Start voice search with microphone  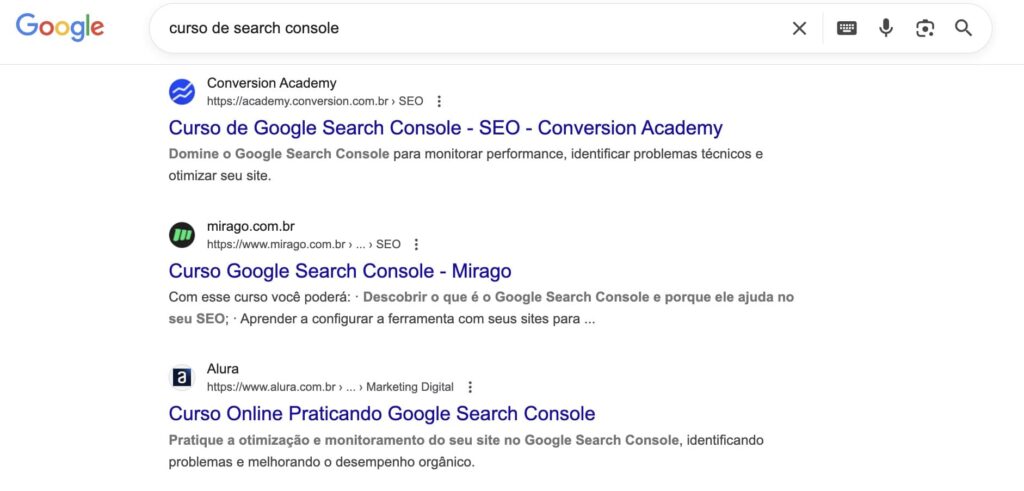coord(886,28)
